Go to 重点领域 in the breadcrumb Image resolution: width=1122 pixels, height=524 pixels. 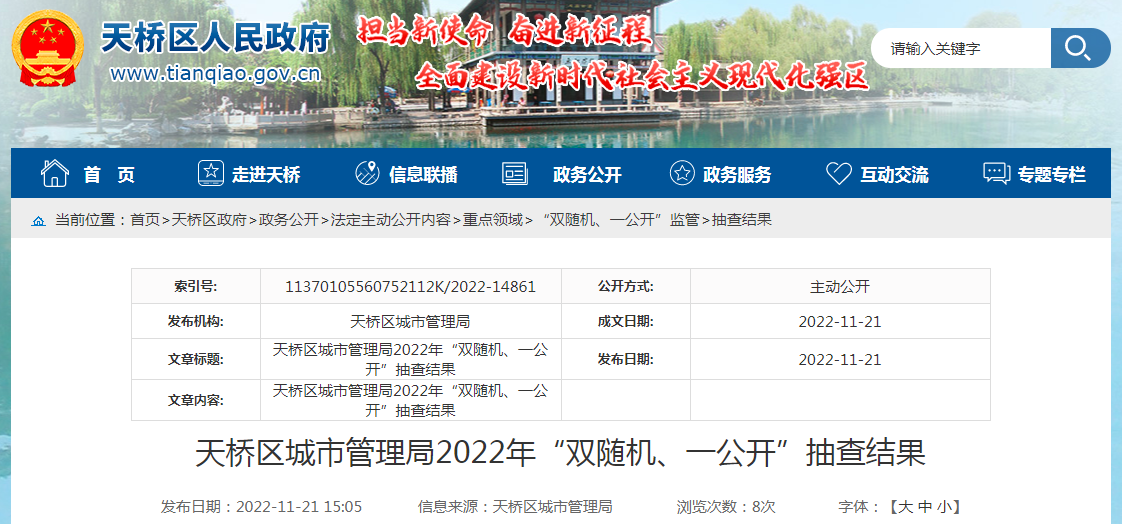[492, 220]
